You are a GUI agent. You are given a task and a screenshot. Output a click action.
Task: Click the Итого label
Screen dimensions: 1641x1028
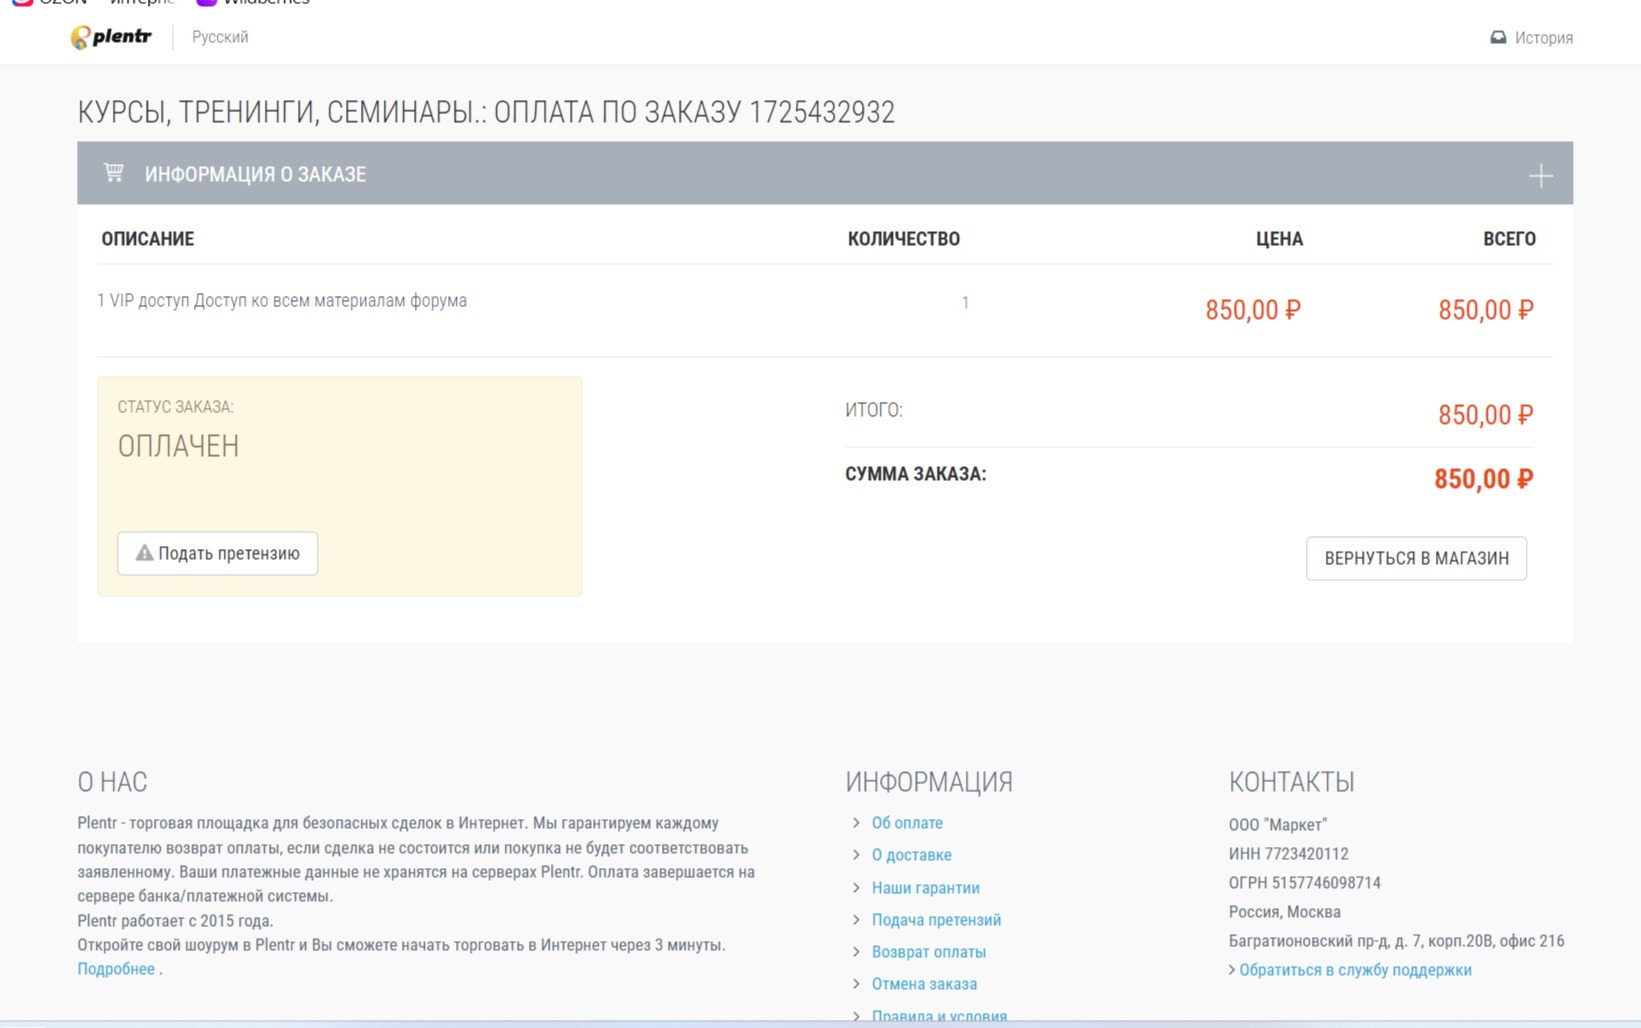874,410
